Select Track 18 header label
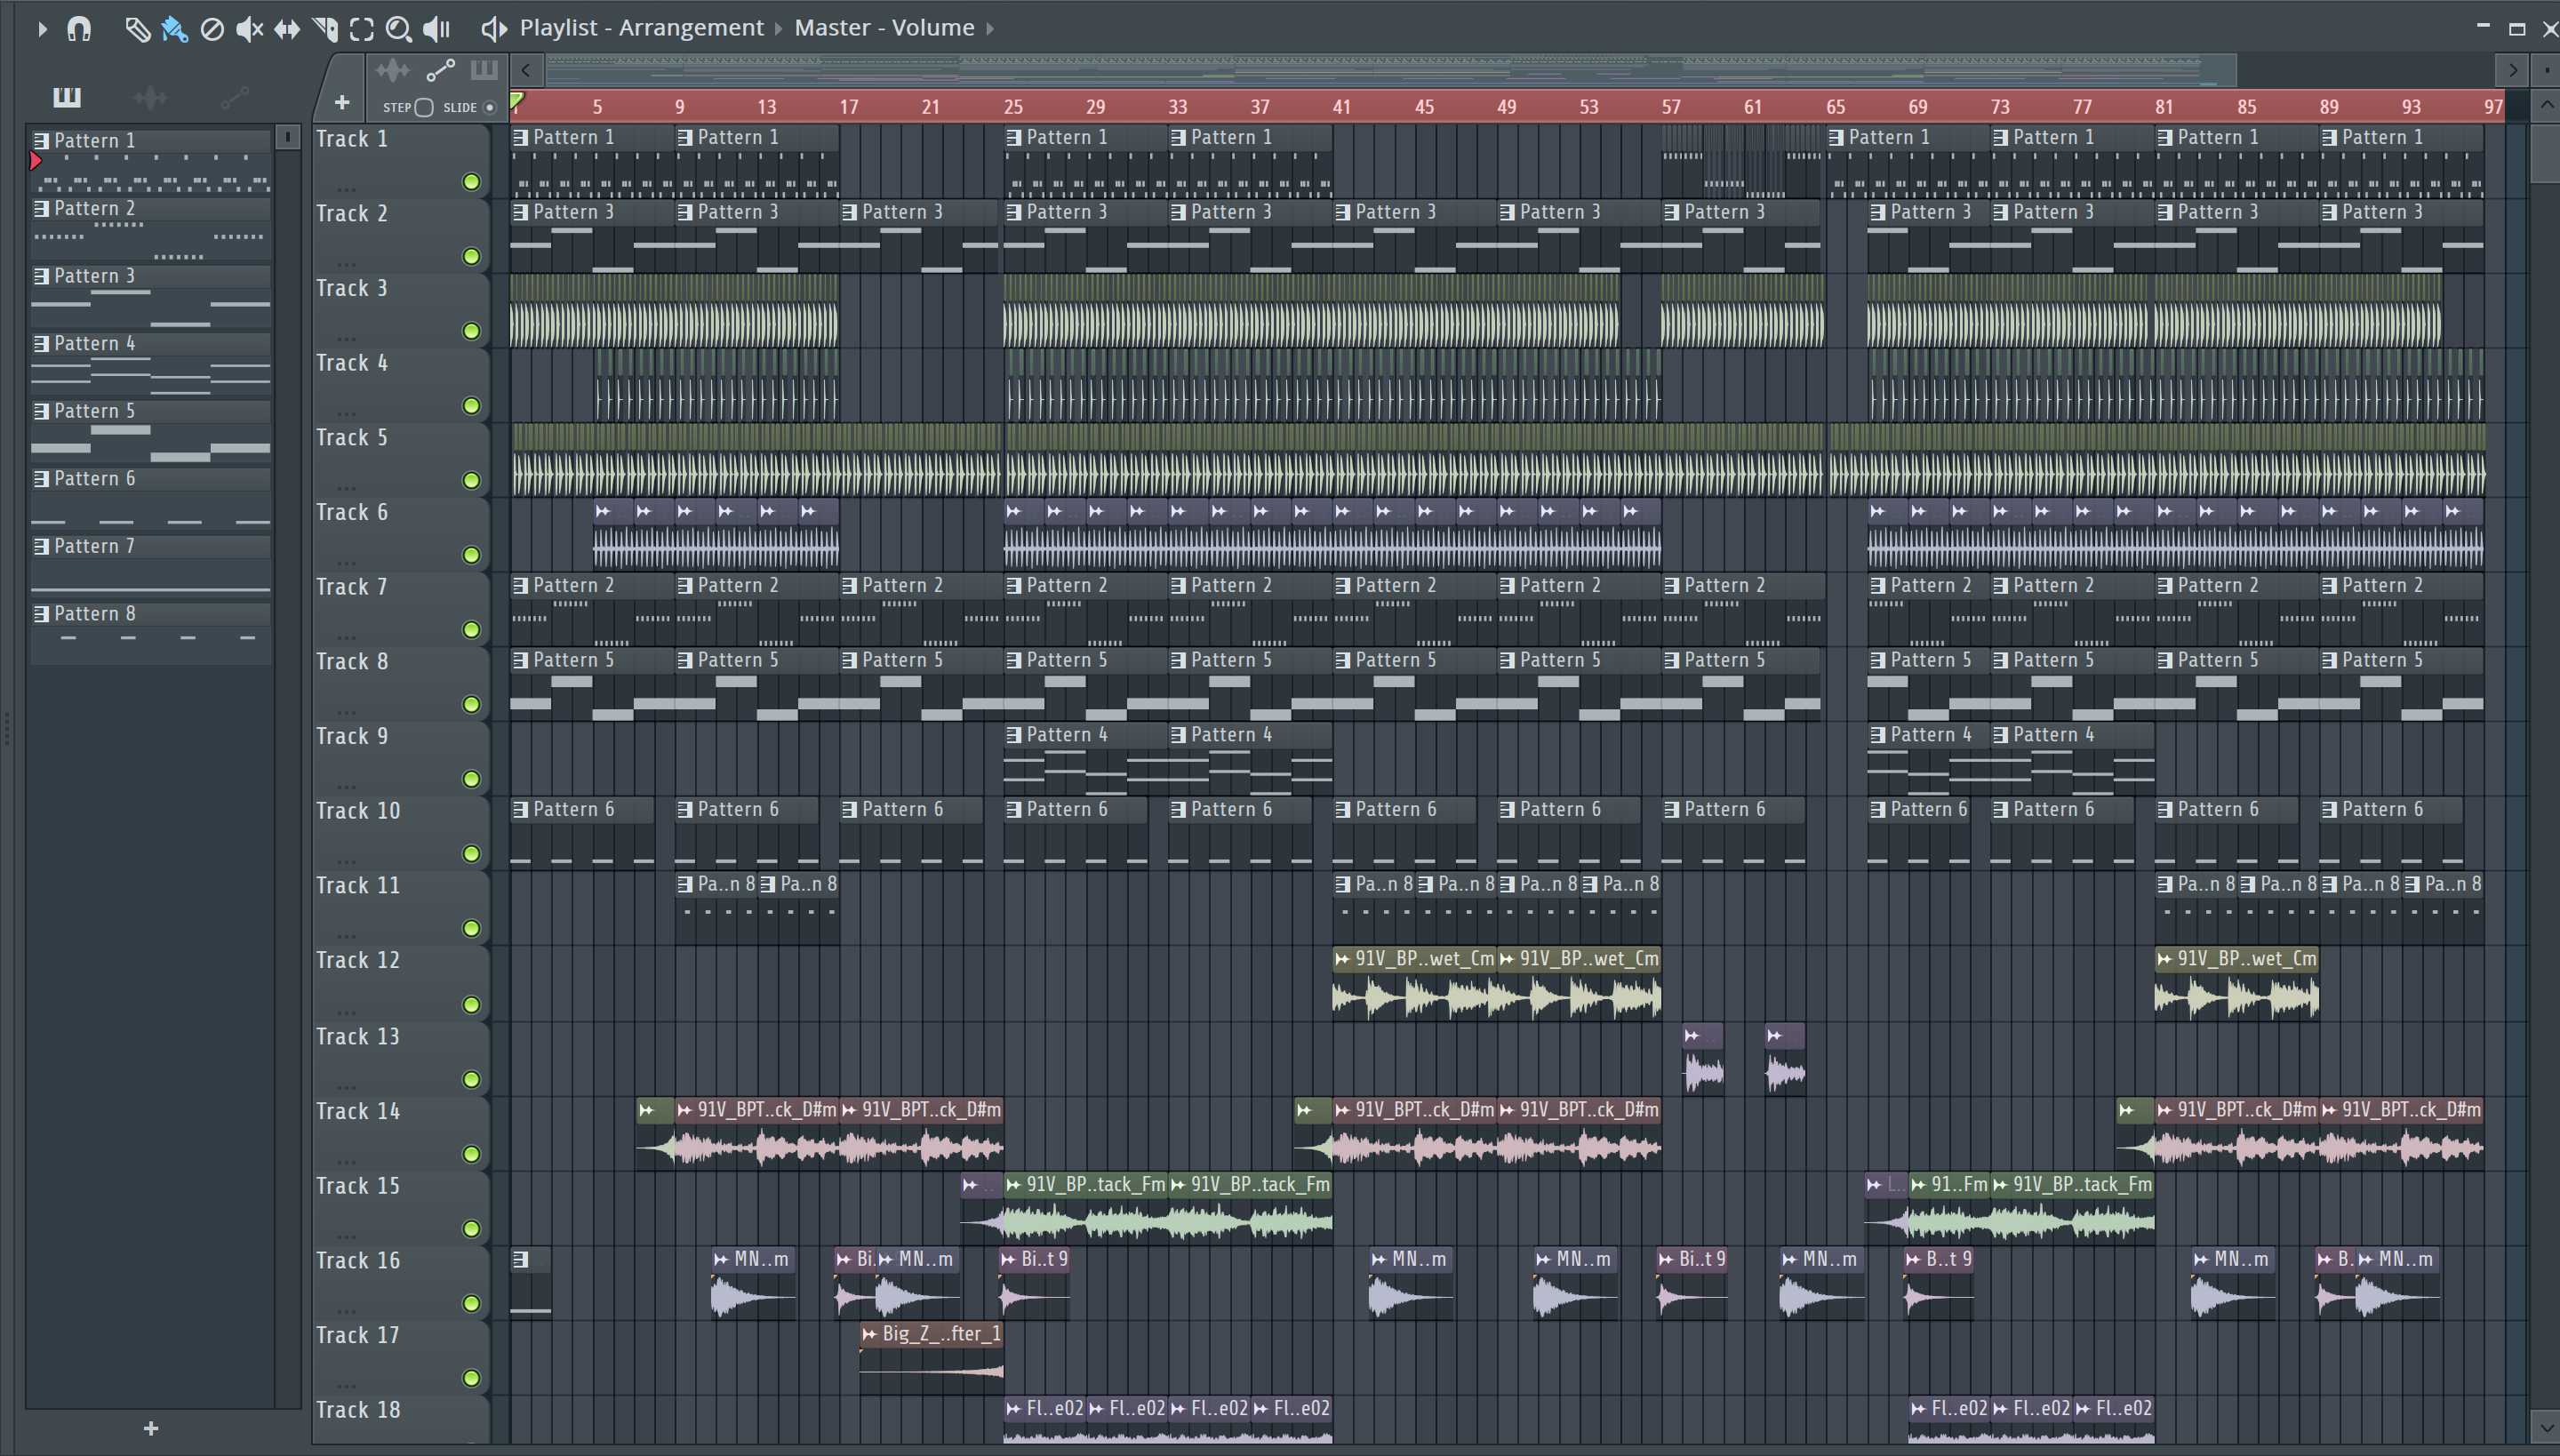 [358, 1410]
